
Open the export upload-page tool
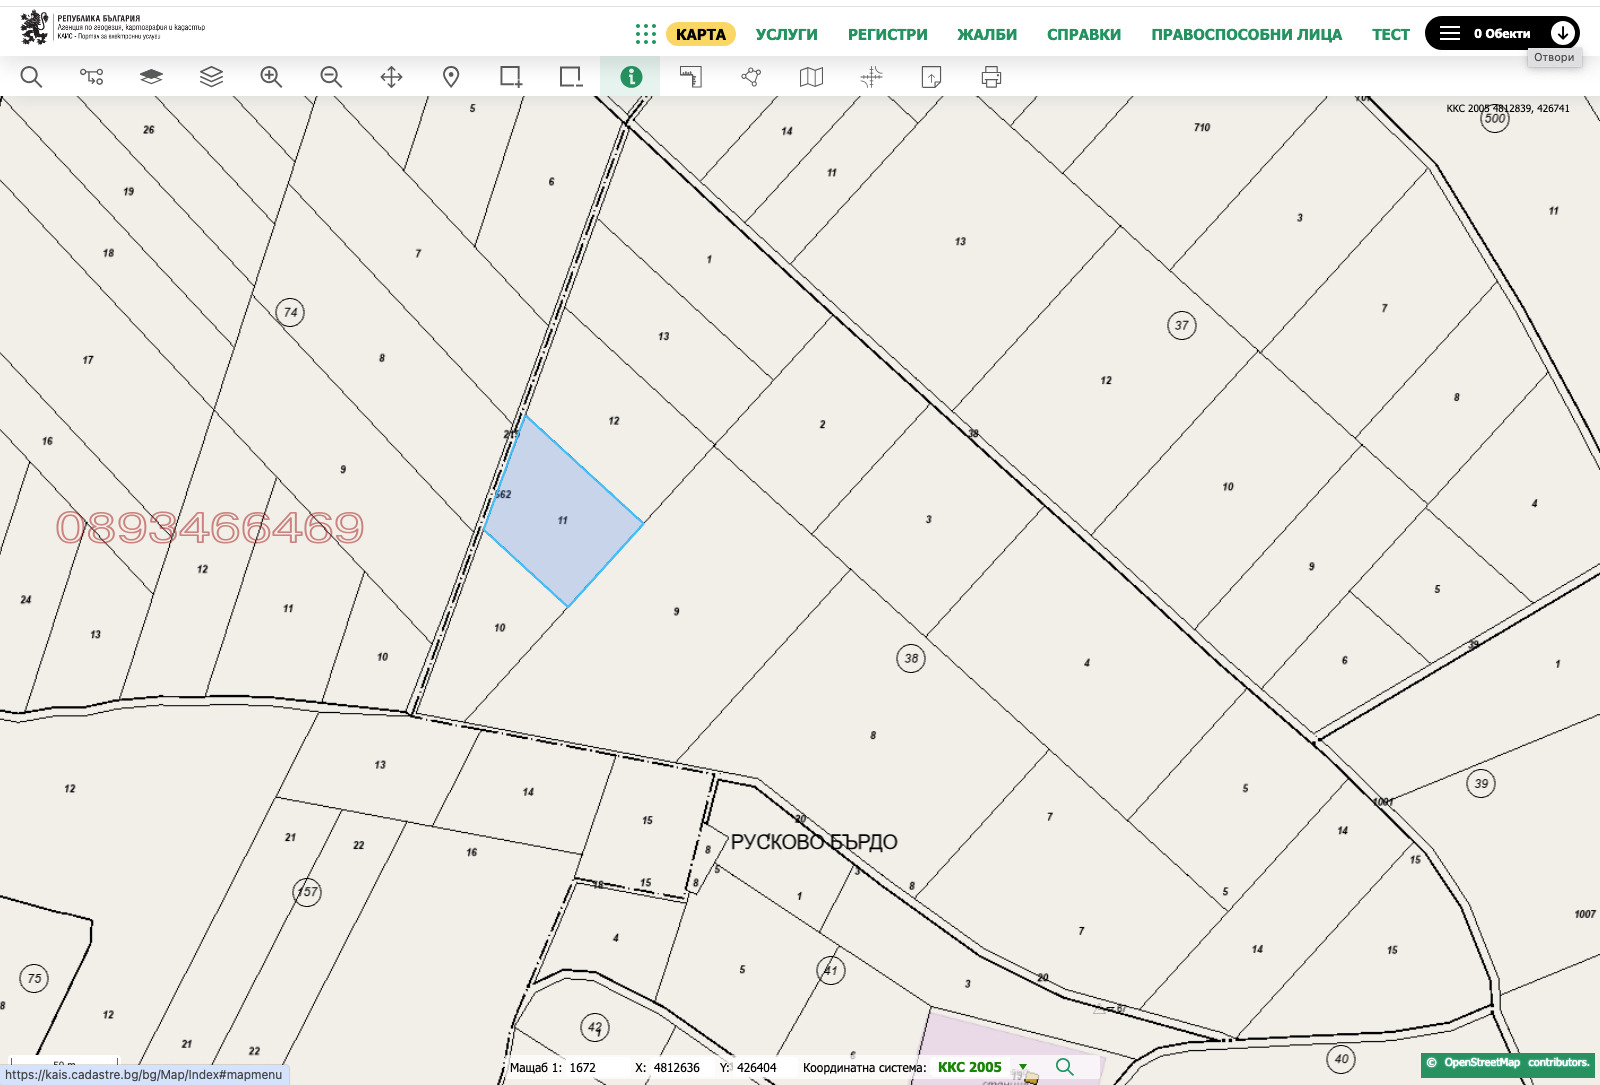[931, 77]
